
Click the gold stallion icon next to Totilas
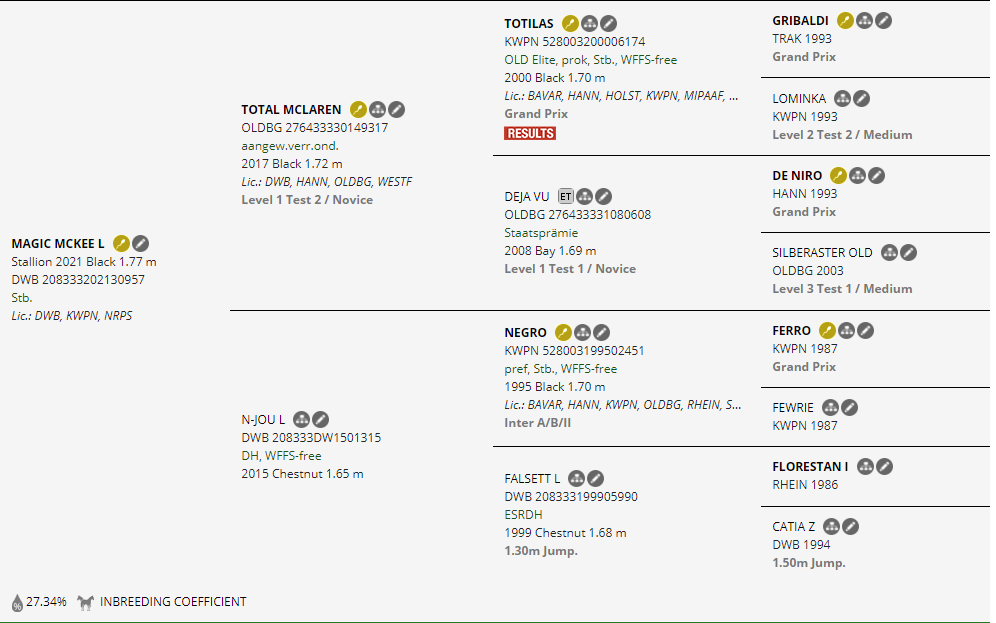(570, 23)
